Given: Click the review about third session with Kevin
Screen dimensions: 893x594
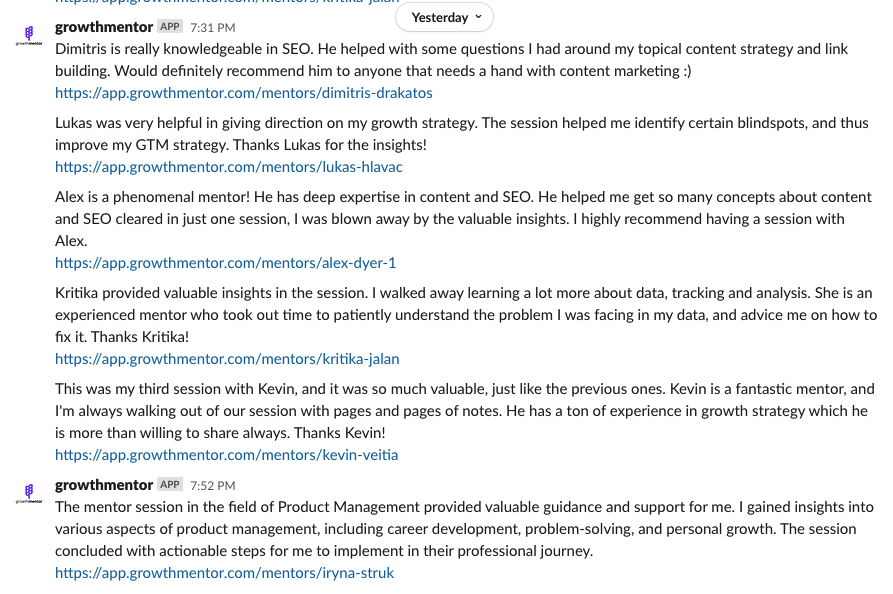Looking at the screenshot, I should (465, 411).
